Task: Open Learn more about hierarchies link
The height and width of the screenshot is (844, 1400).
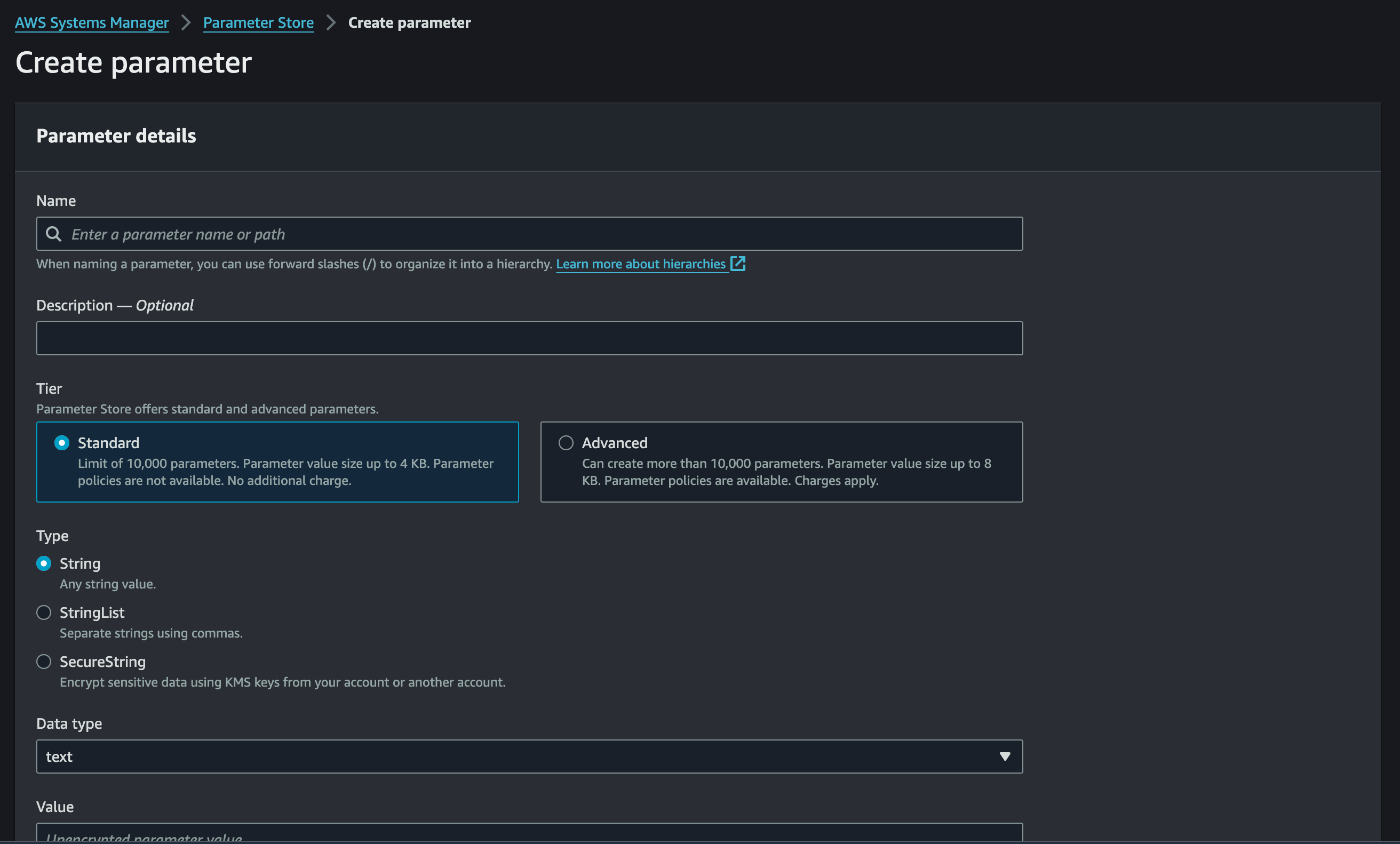Action: [x=641, y=264]
